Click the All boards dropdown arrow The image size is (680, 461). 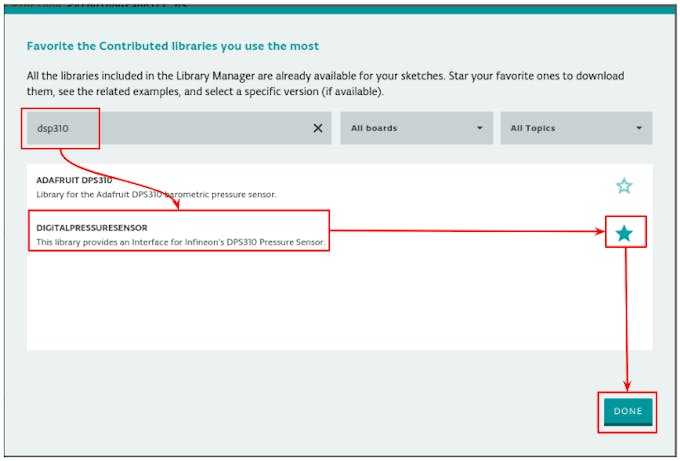tap(479, 128)
